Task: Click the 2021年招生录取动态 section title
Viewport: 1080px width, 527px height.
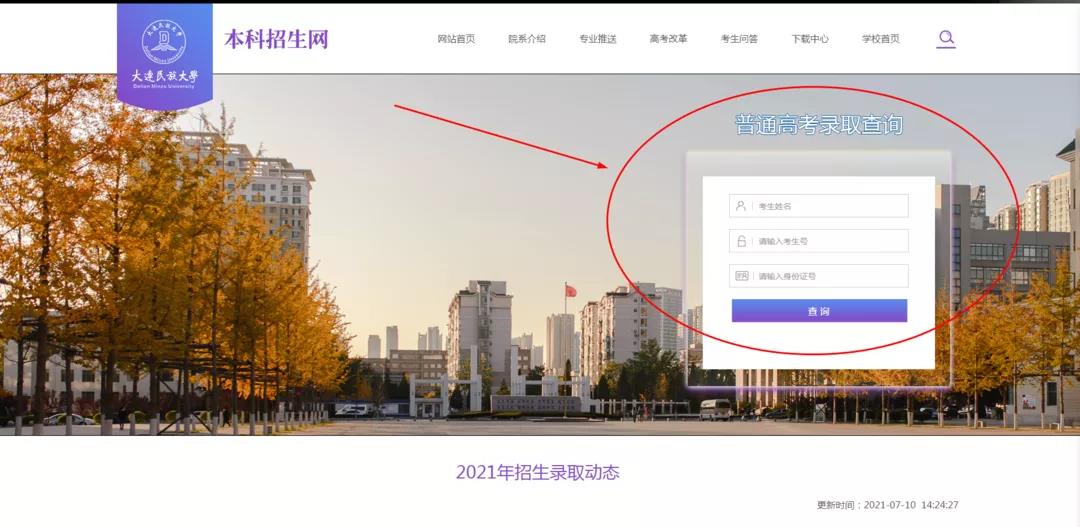Action: point(538,472)
